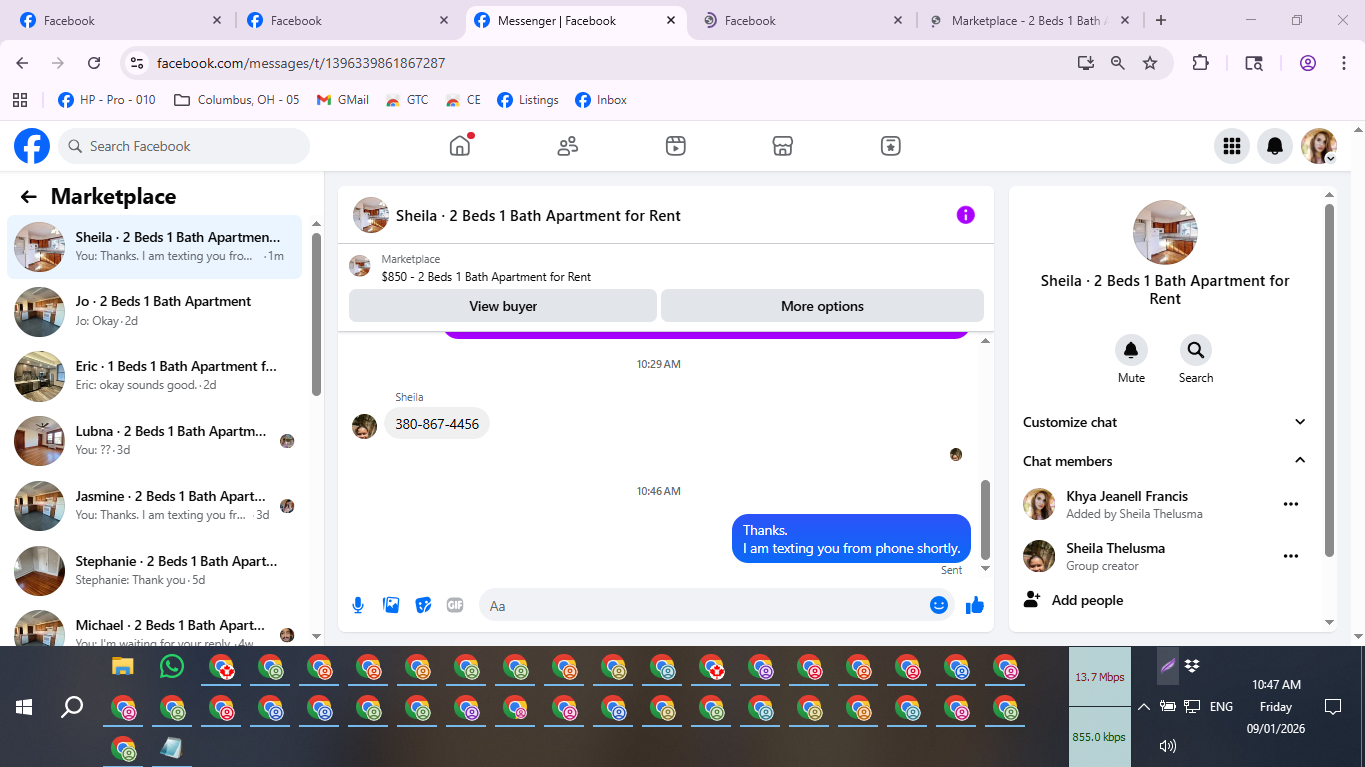Open Jasmine · 2 Beds 1 Bath chat

[155, 505]
